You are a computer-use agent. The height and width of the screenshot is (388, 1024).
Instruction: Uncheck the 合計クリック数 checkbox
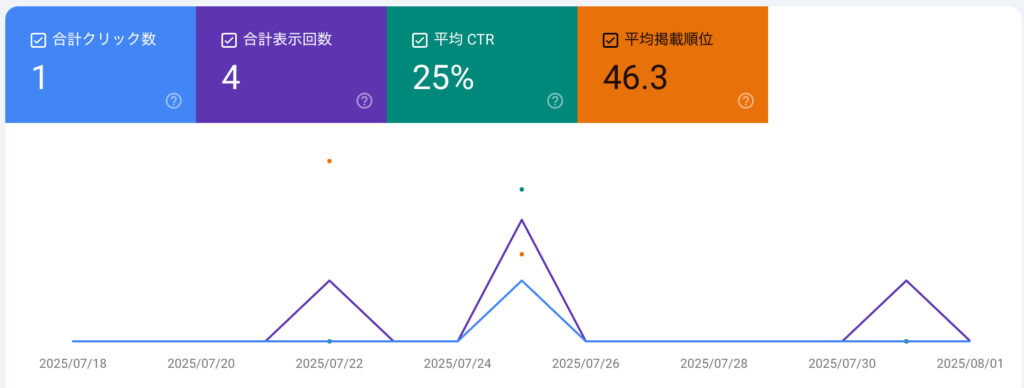click(x=38, y=40)
